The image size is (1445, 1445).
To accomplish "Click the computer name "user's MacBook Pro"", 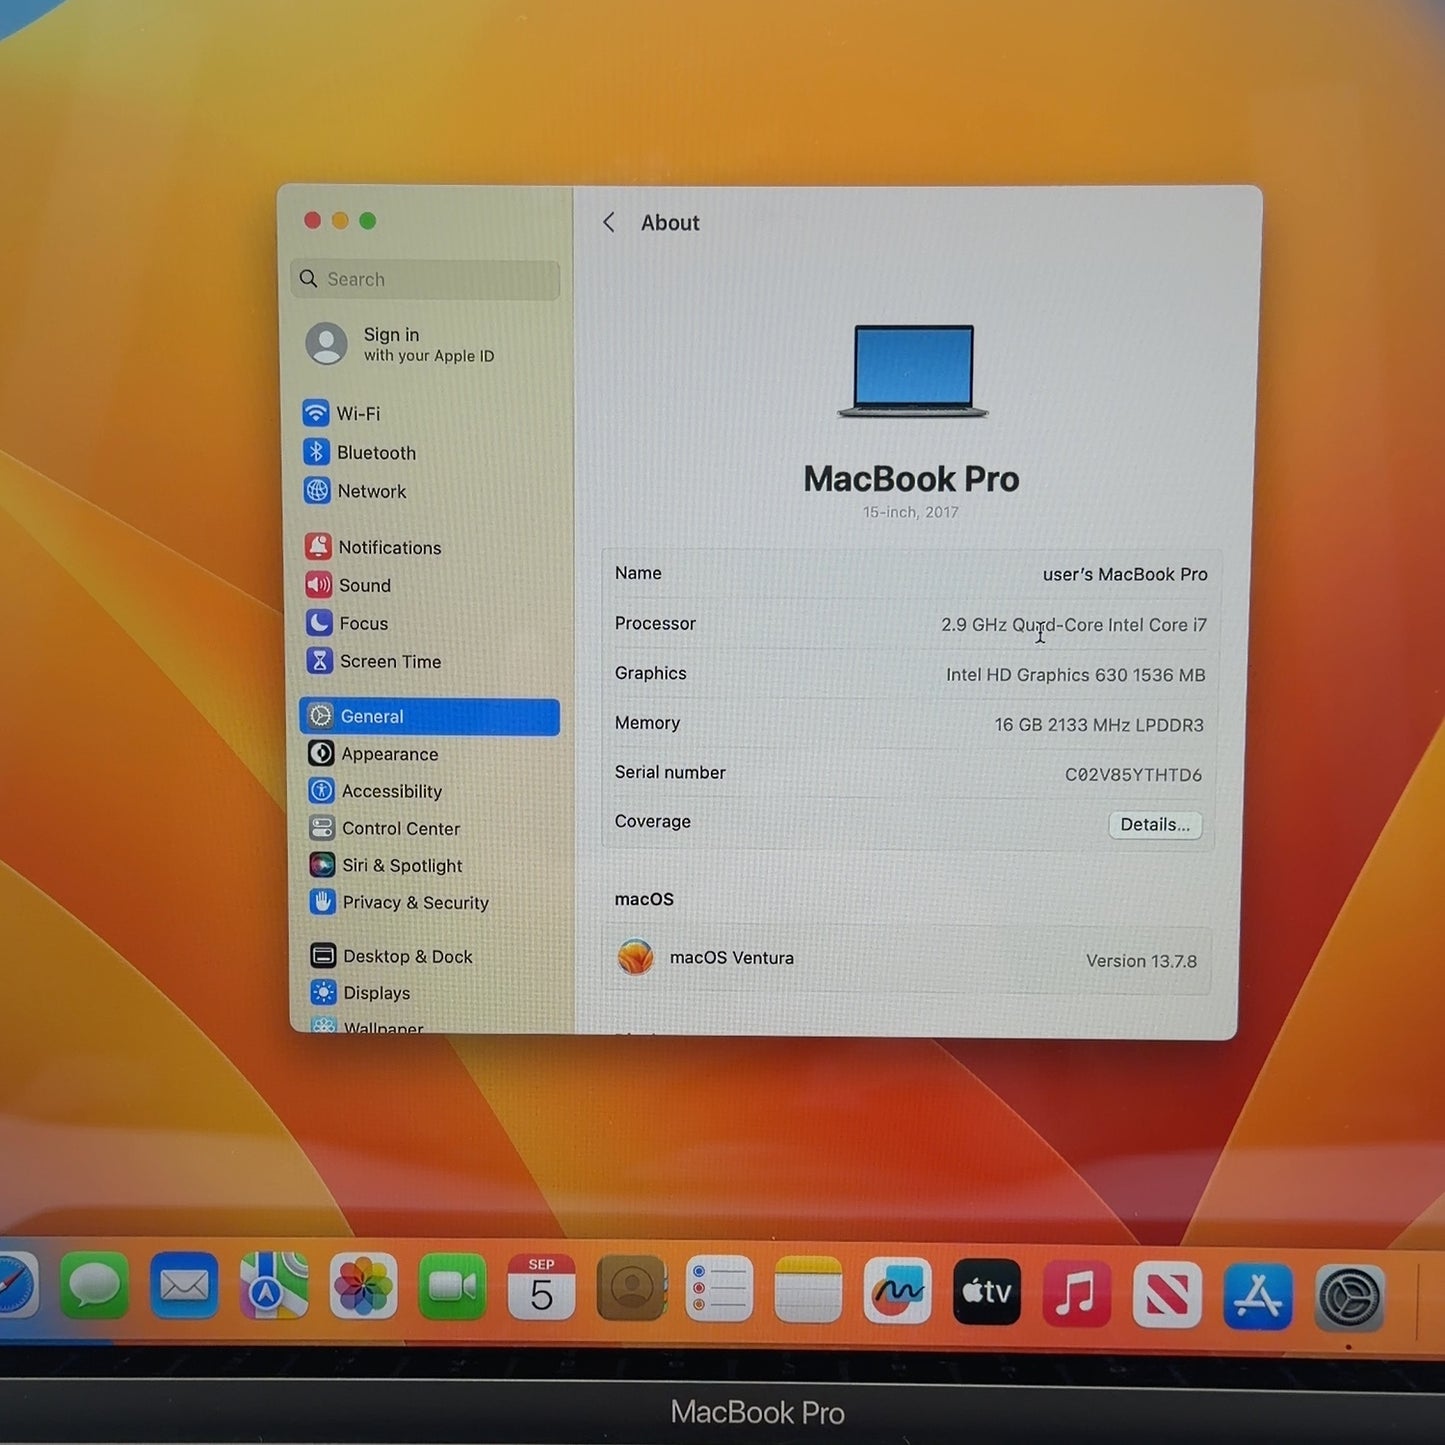I will click(x=1125, y=574).
